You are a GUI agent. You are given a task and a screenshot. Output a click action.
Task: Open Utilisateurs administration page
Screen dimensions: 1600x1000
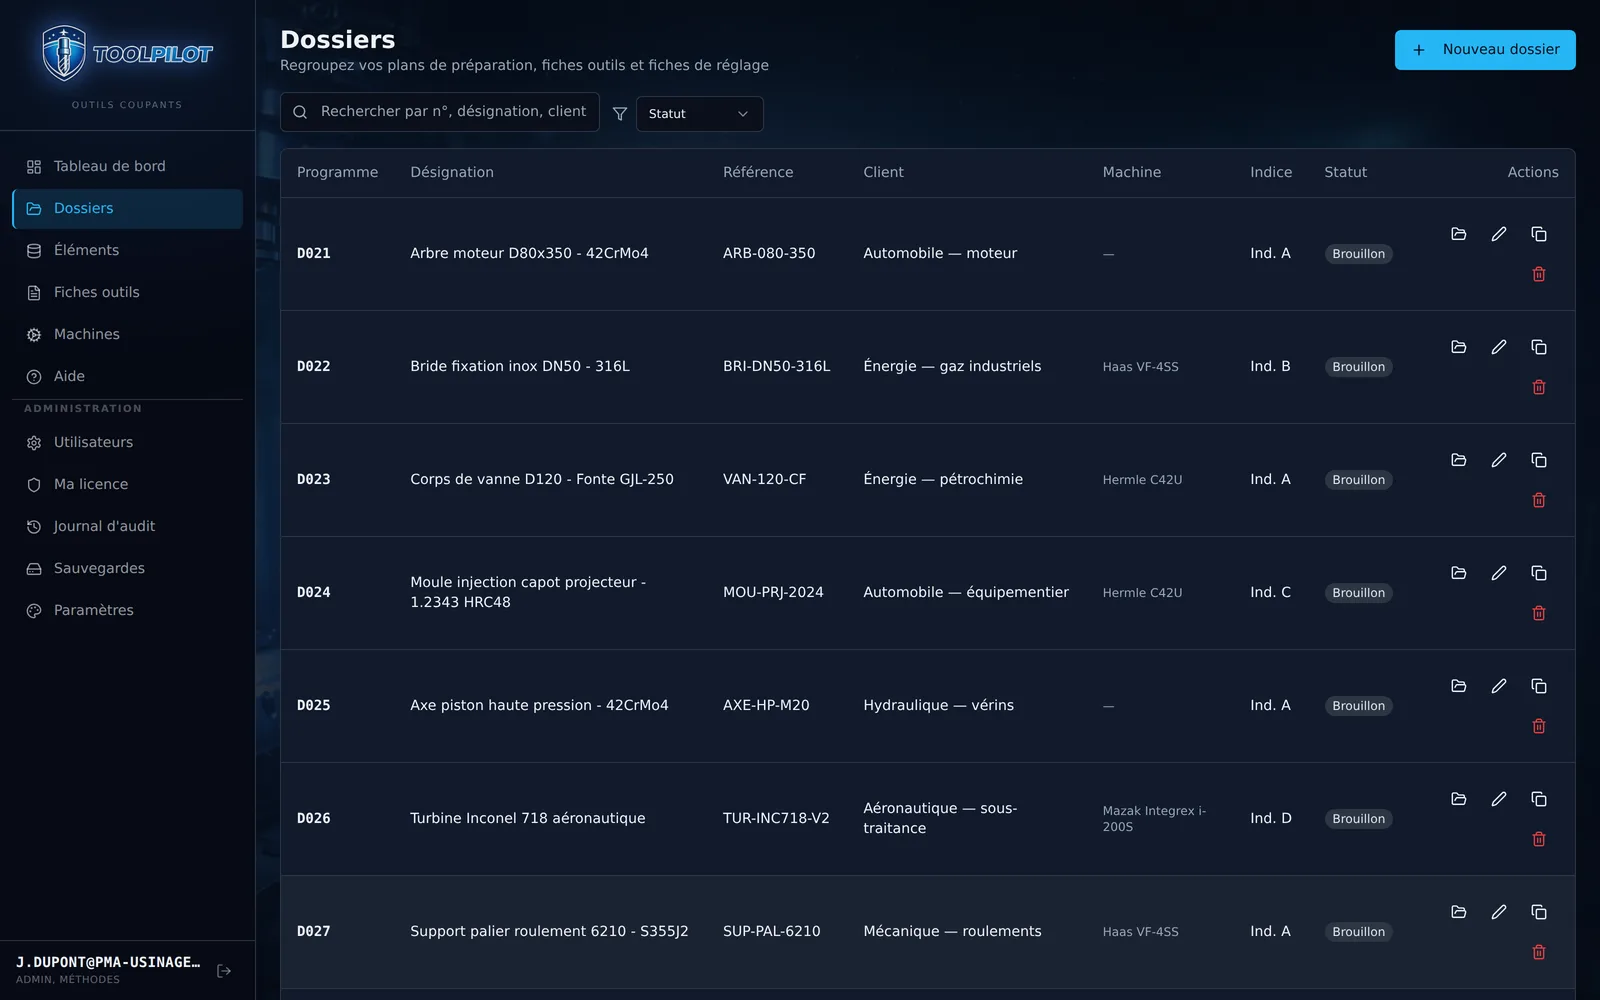pyautogui.click(x=127, y=443)
